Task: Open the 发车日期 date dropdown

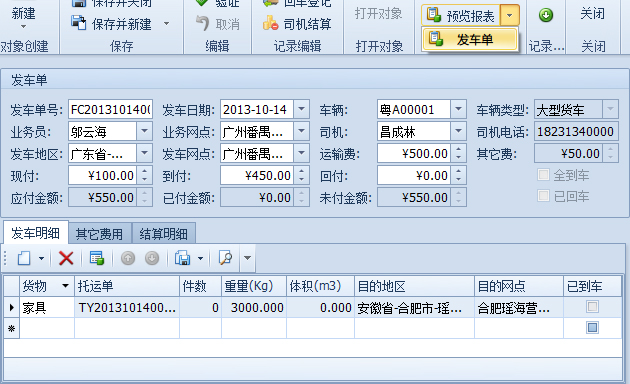Action: coord(301,109)
